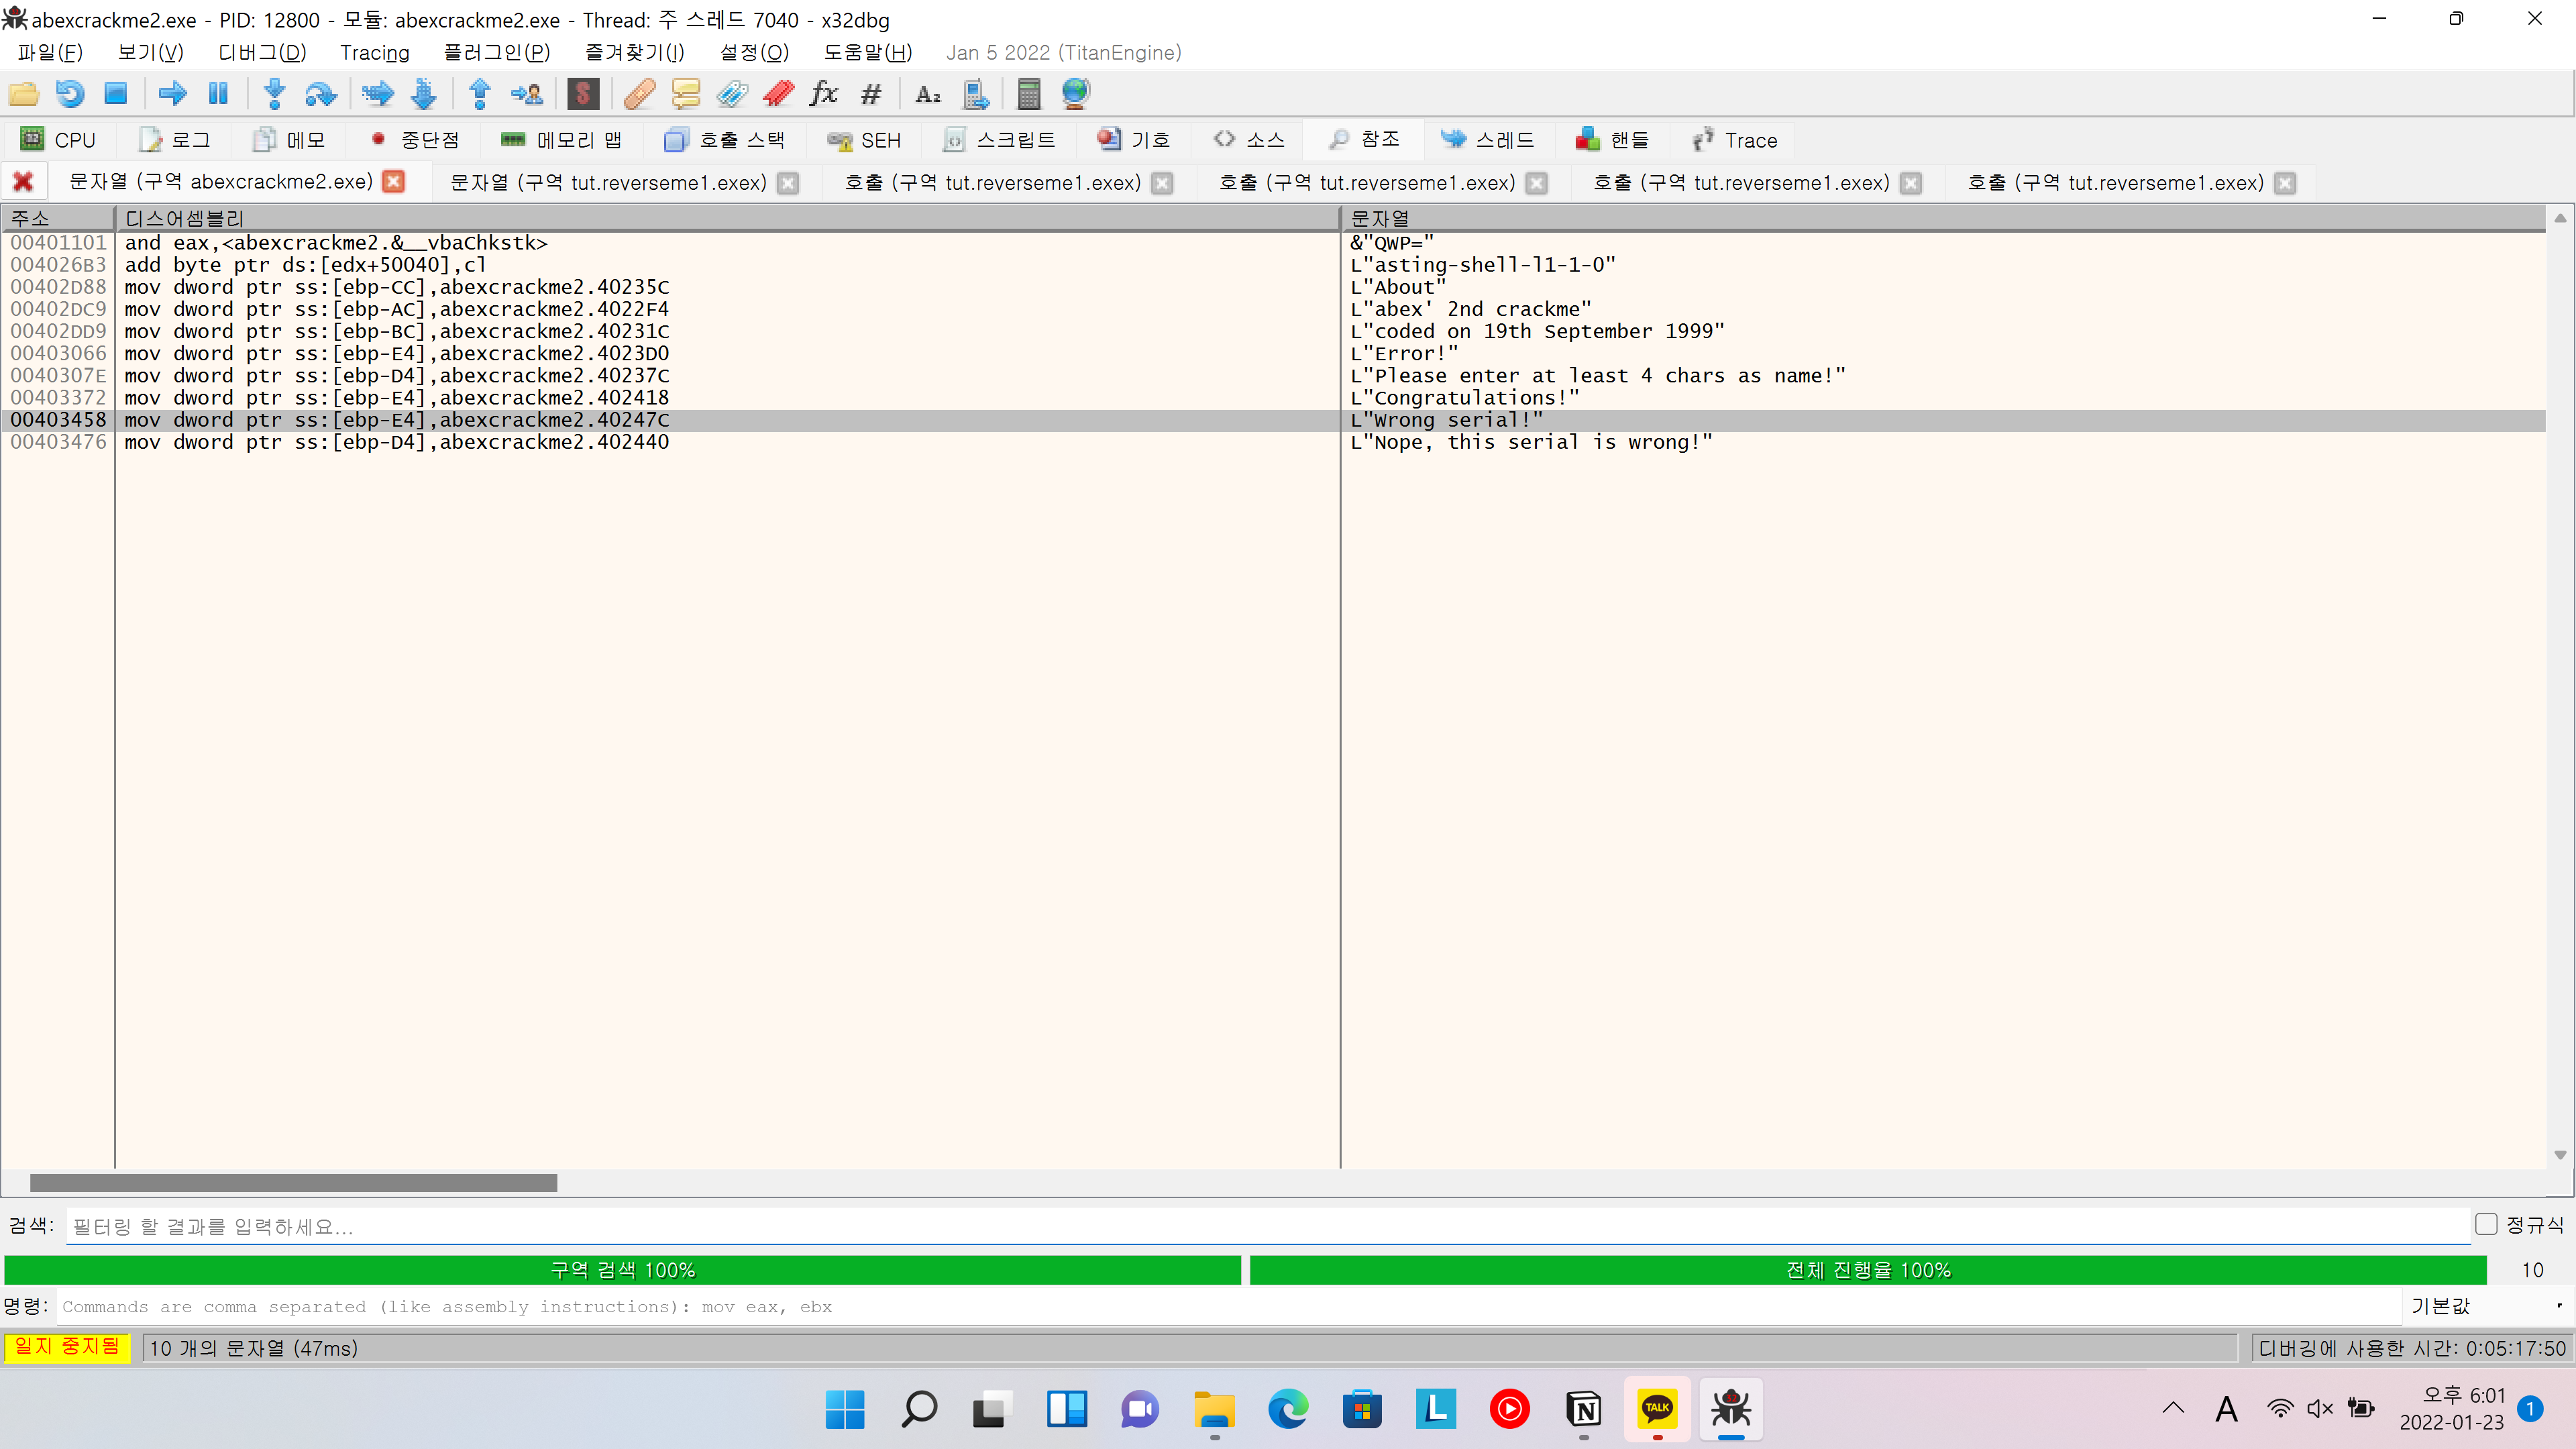Screen dimensions: 2576x1449
Task: Click the 주소 column header
Action: (58, 218)
